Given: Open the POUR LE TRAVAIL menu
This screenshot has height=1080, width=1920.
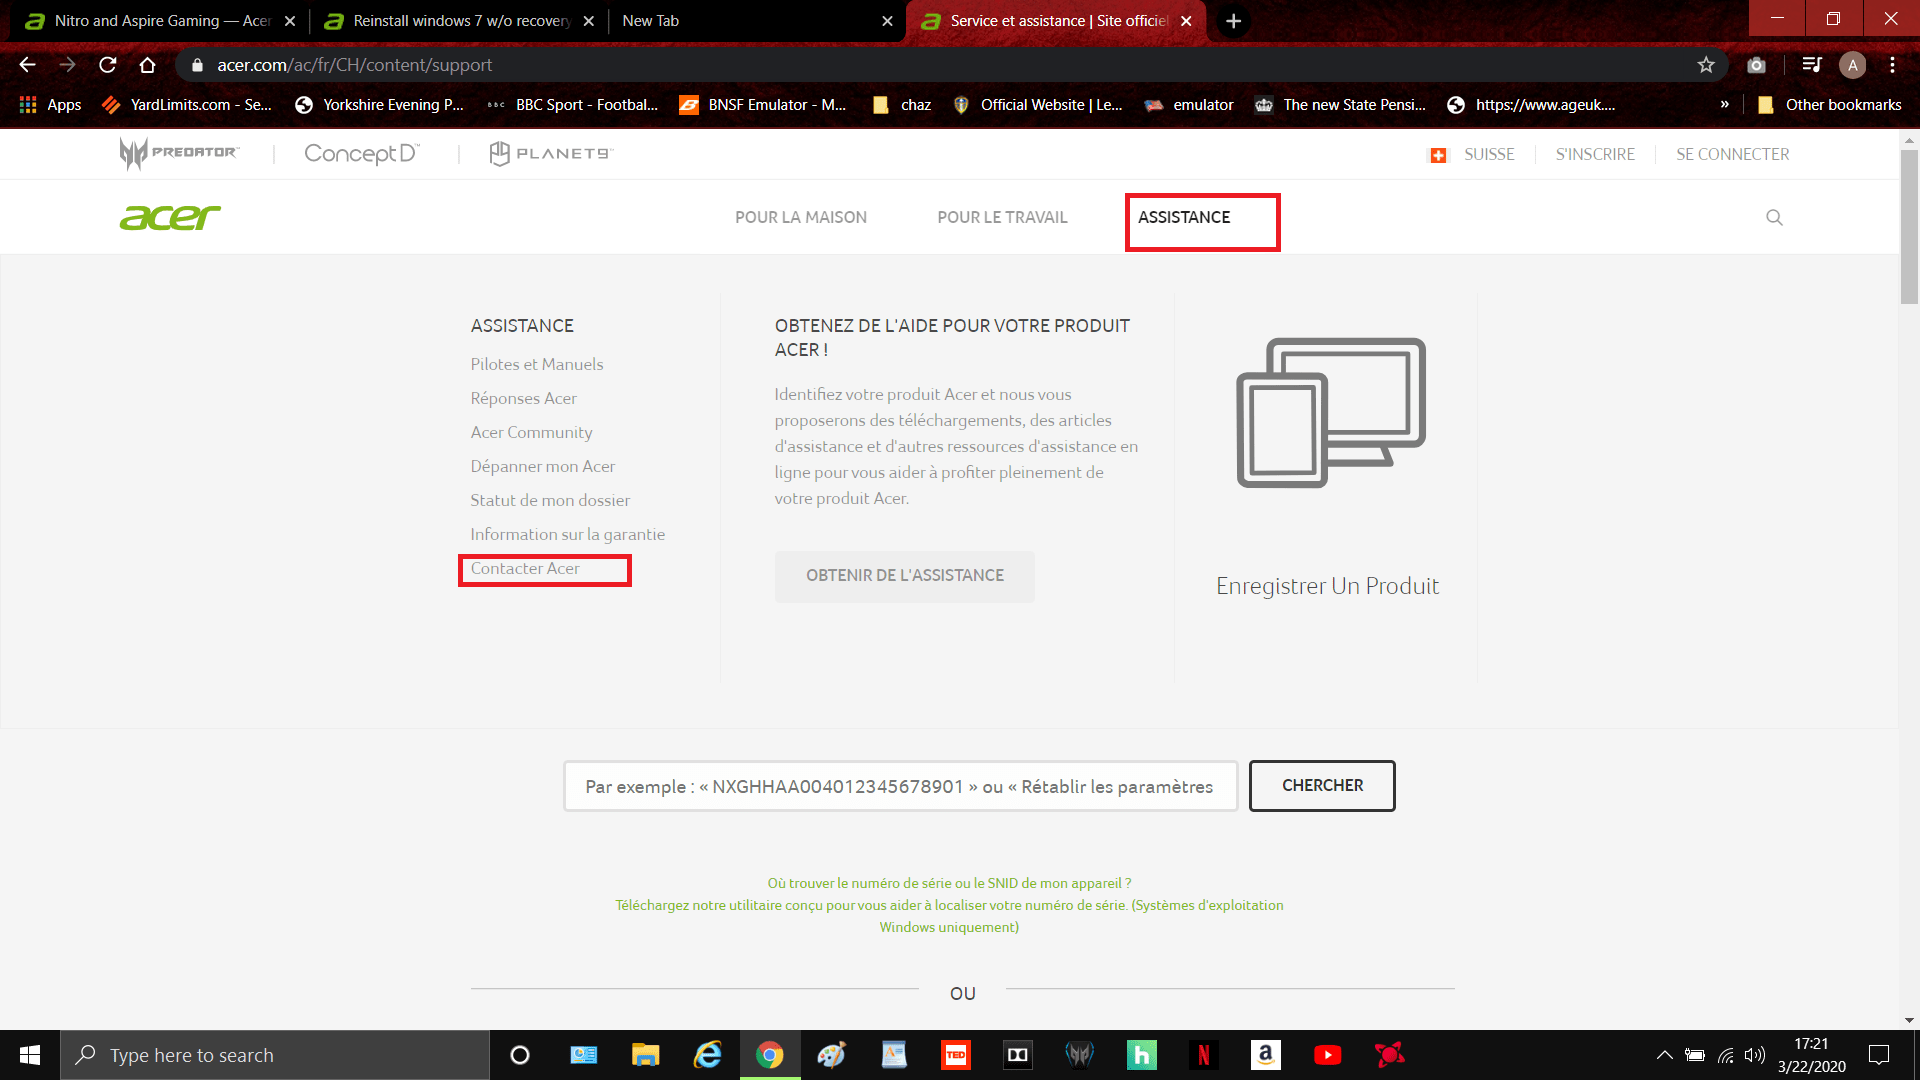Looking at the screenshot, I should point(1002,217).
